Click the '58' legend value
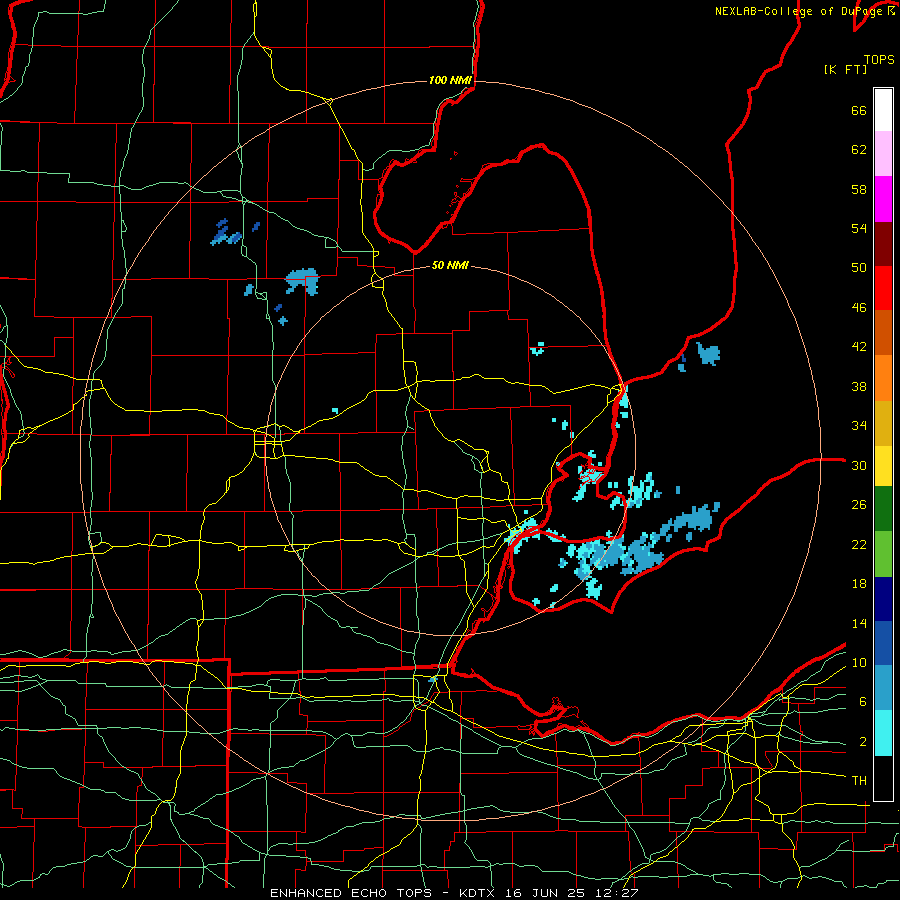Image resolution: width=900 pixels, height=900 pixels. 859,189
